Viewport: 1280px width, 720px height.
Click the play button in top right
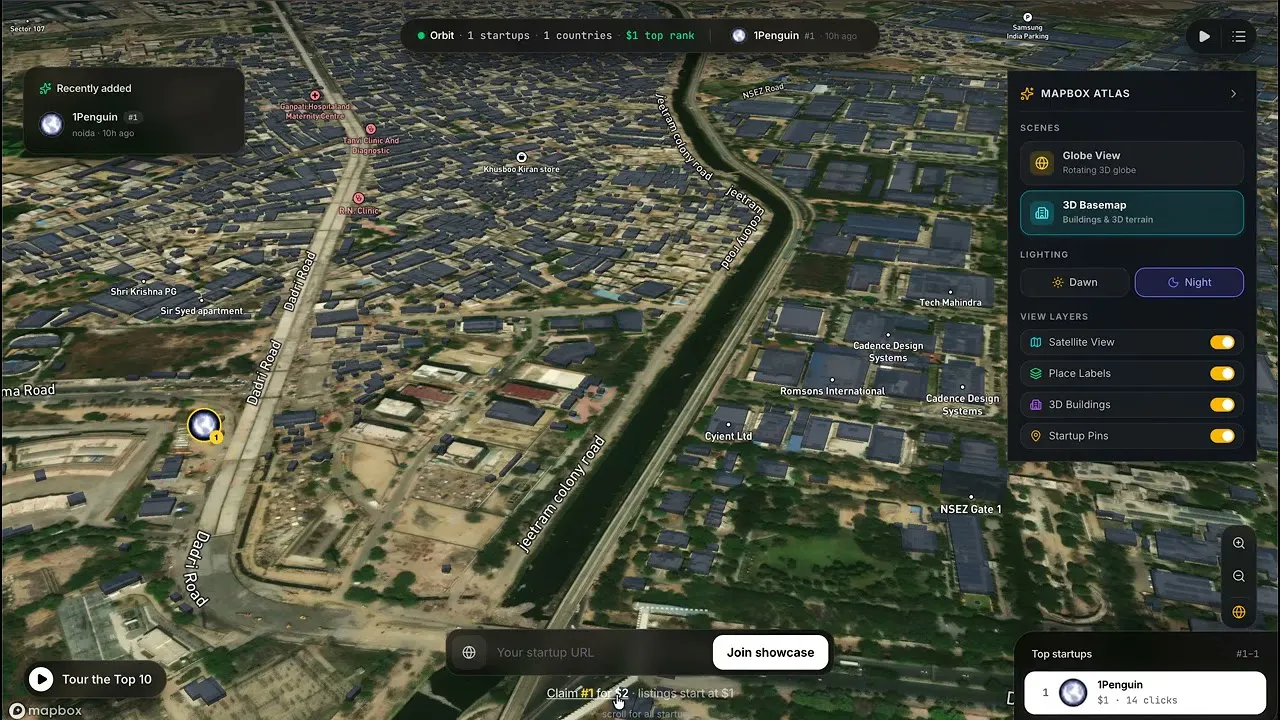click(1204, 36)
